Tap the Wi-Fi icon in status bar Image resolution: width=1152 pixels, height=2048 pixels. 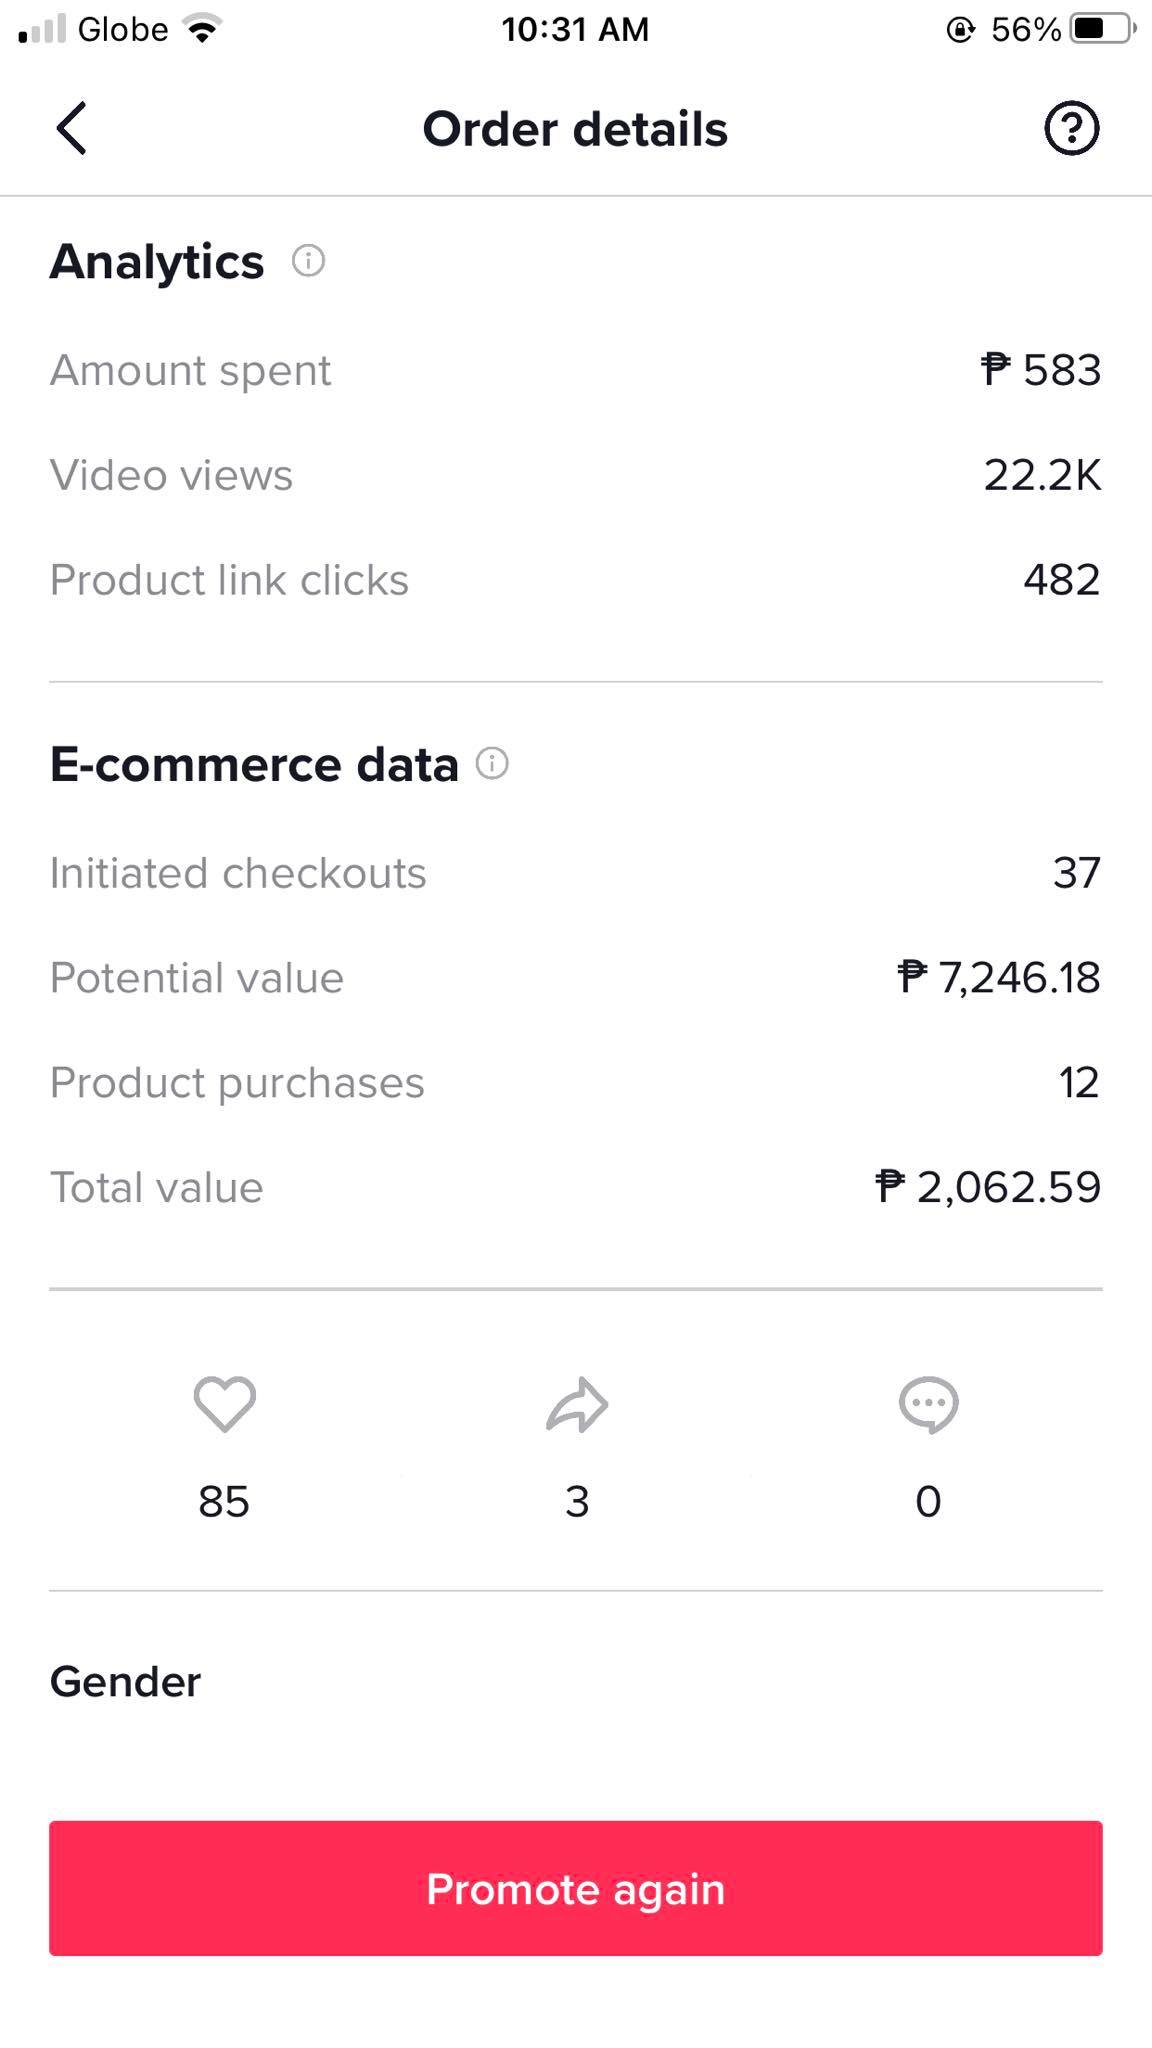coord(203,30)
